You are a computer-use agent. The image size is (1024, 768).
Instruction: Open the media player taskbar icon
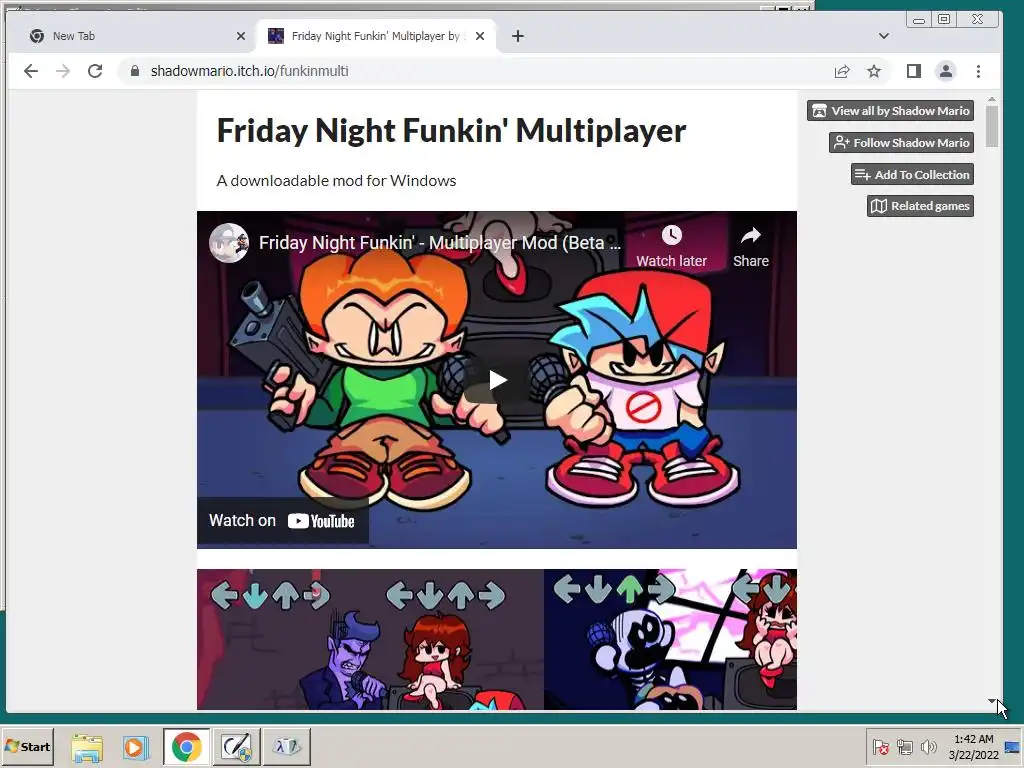point(136,746)
